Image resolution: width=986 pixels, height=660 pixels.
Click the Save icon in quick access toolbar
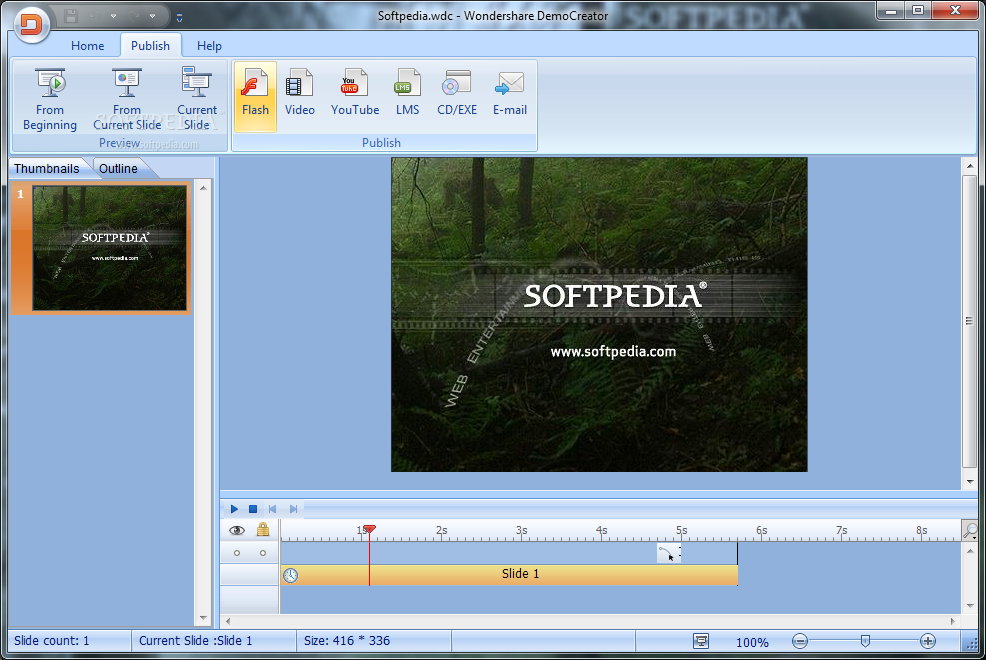[x=71, y=16]
